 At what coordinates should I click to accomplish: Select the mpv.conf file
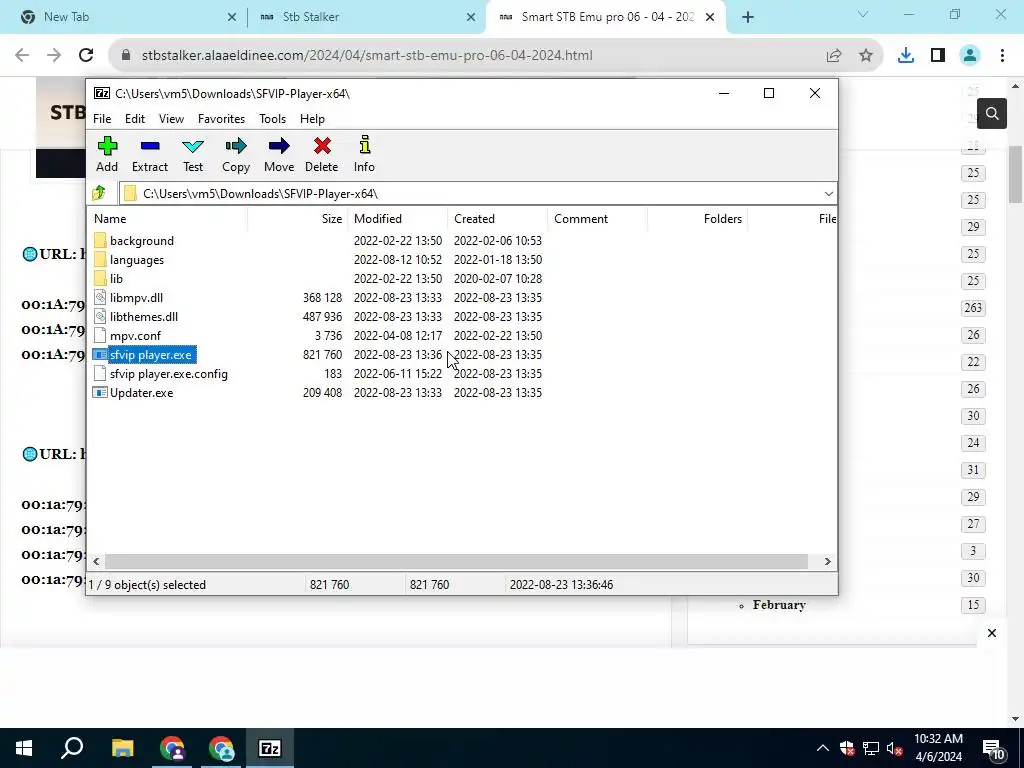pyautogui.click(x=135, y=336)
